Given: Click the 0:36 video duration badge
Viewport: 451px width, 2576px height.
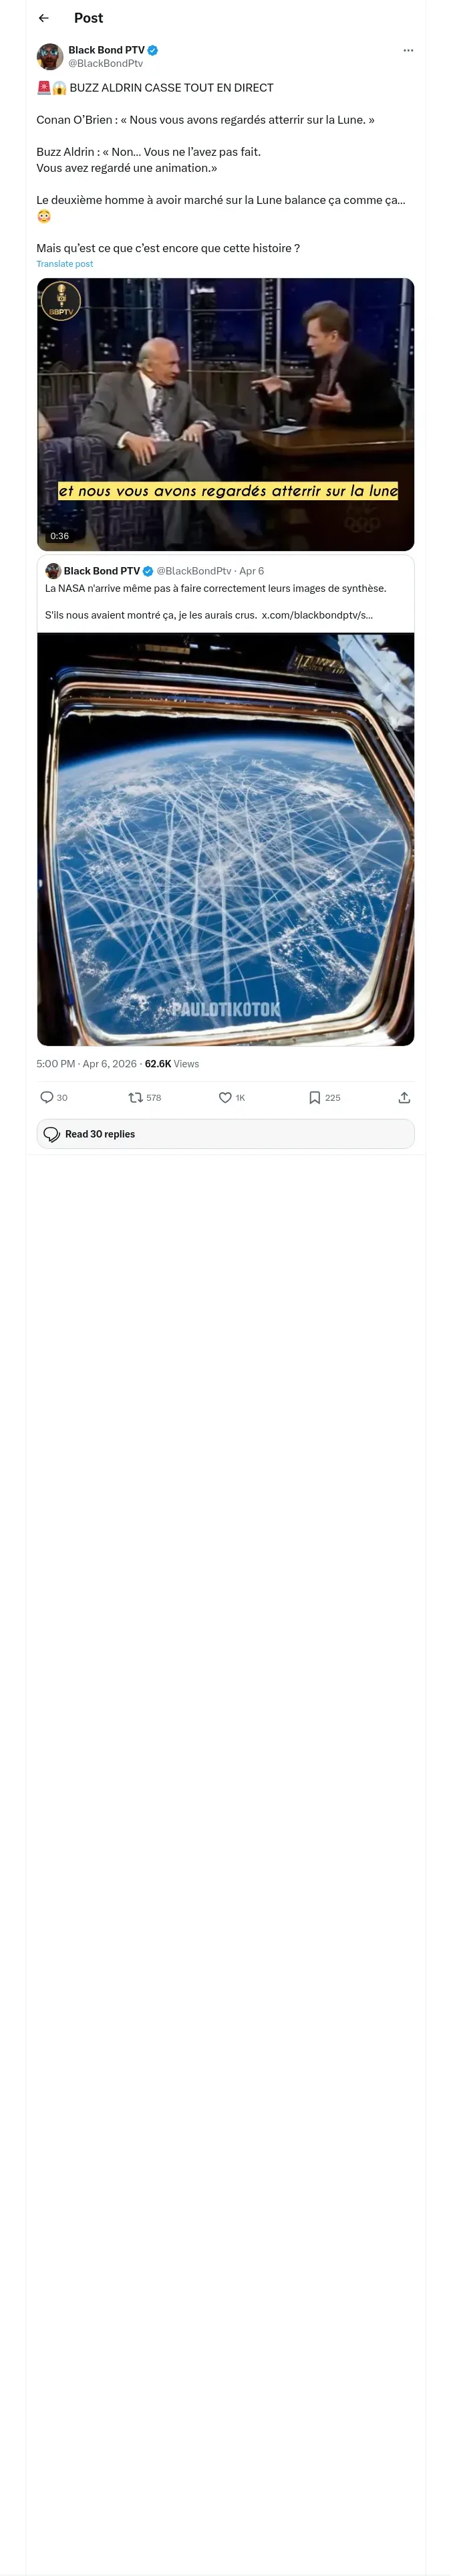Looking at the screenshot, I should coord(60,536).
